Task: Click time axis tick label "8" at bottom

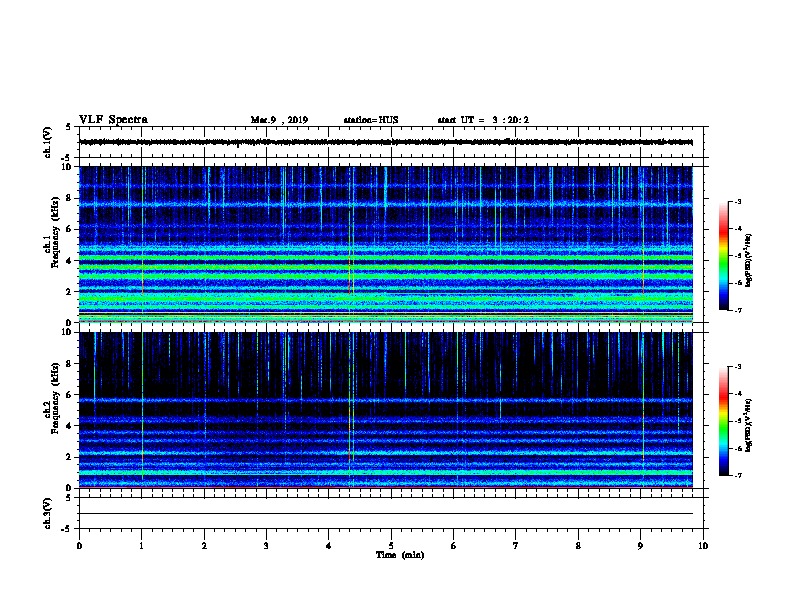Action: coord(578,546)
